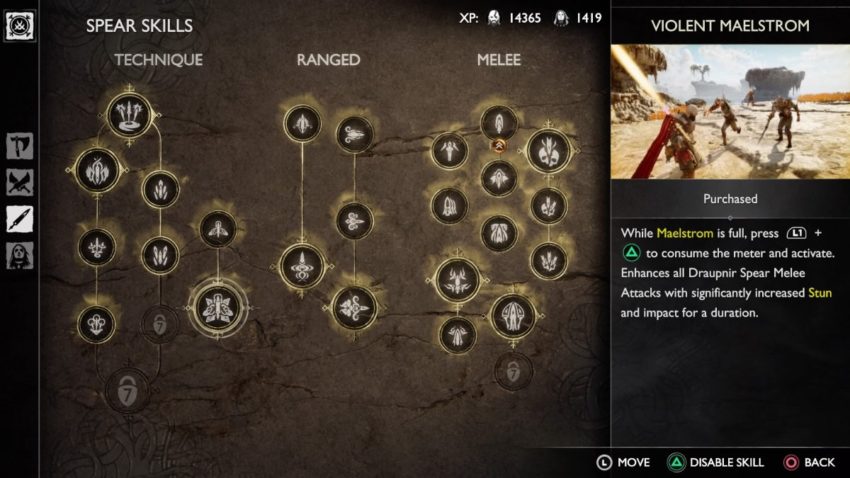This screenshot has height=478, width=850.
Task: Click the small orange upgrade marker in Melee
Action: [x=498, y=145]
